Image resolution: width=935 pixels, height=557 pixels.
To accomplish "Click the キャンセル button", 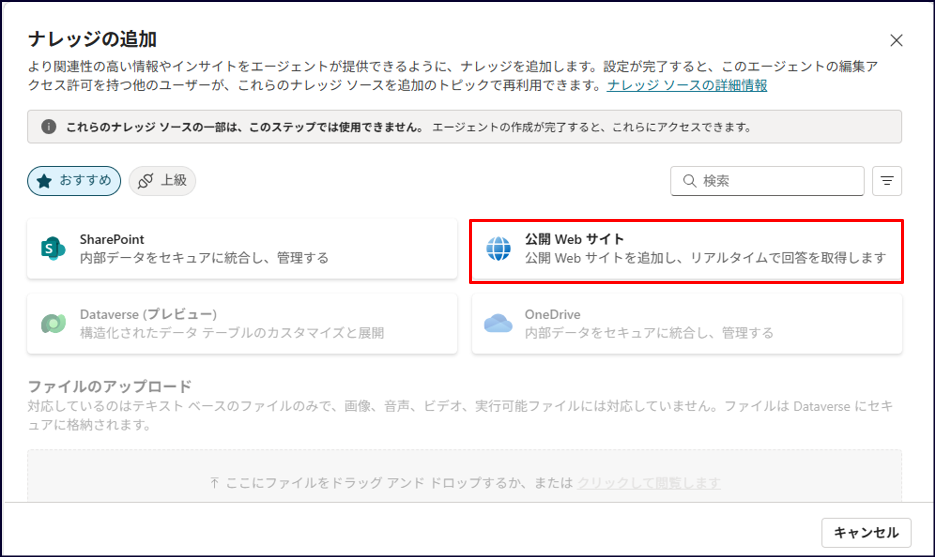I will [866, 533].
